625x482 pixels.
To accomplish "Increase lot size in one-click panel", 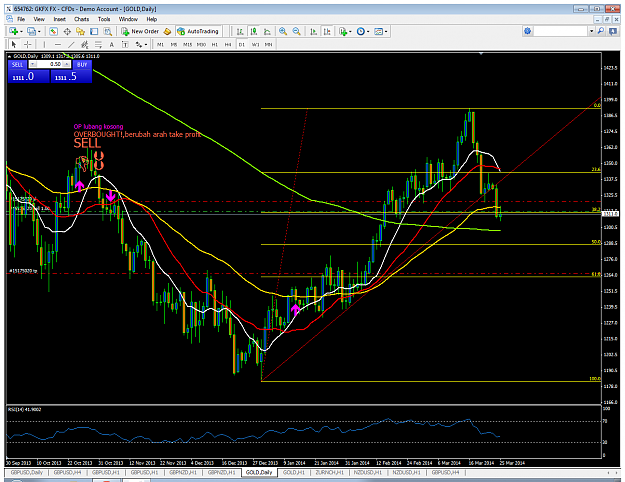I will click(x=67, y=64).
